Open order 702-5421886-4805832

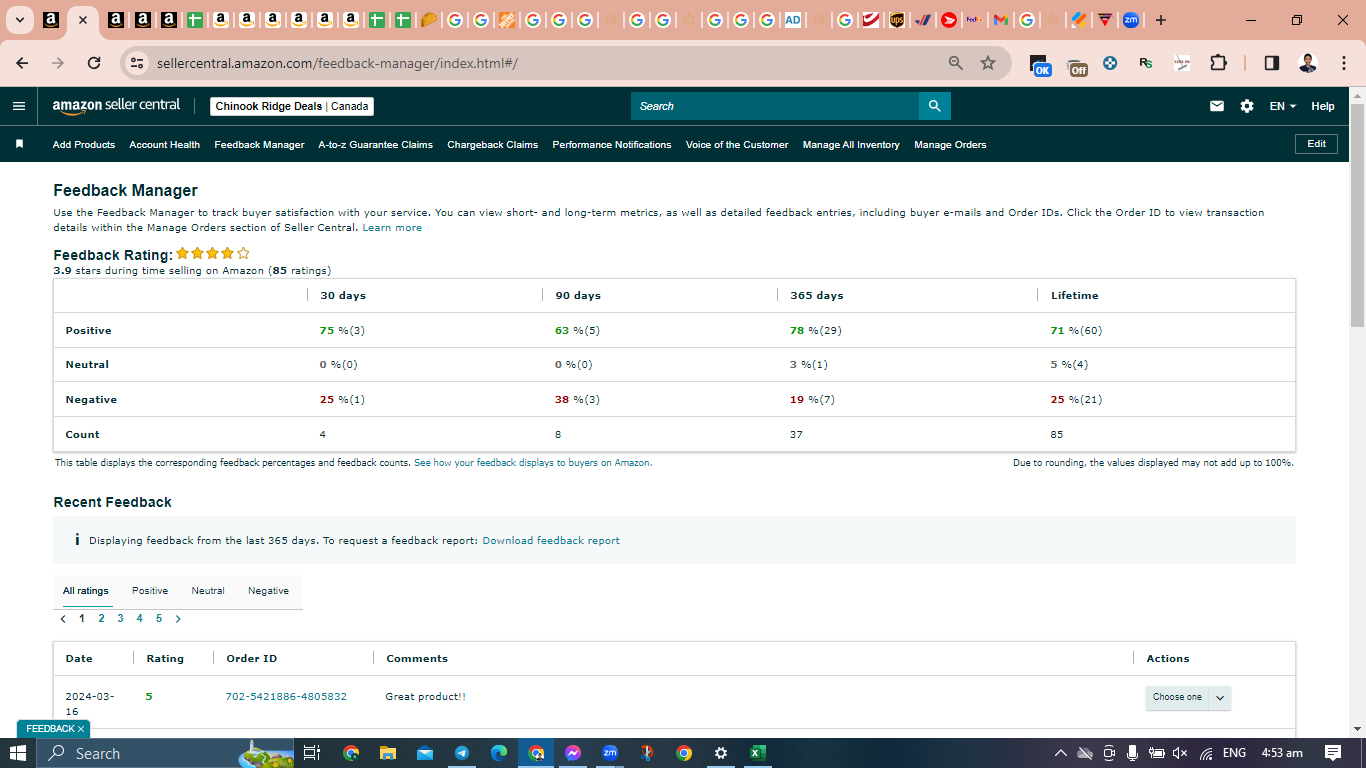coord(286,697)
